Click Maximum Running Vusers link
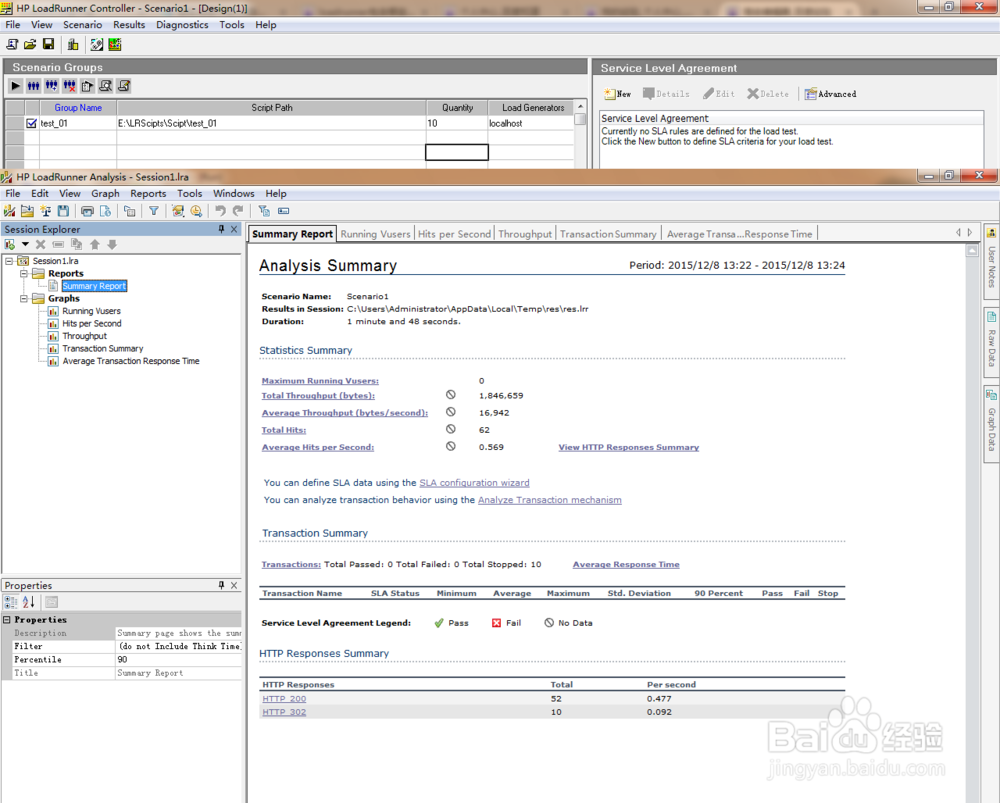The height and width of the screenshot is (803, 1000). [320, 381]
